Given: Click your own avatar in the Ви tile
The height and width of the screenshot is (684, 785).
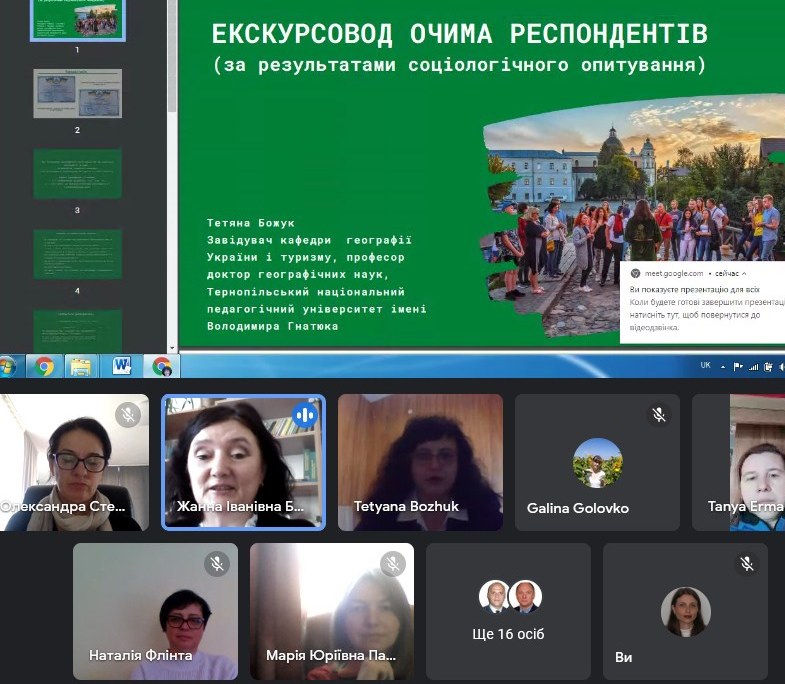Looking at the screenshot, I should pyautogui.click(x=685, y=612).
